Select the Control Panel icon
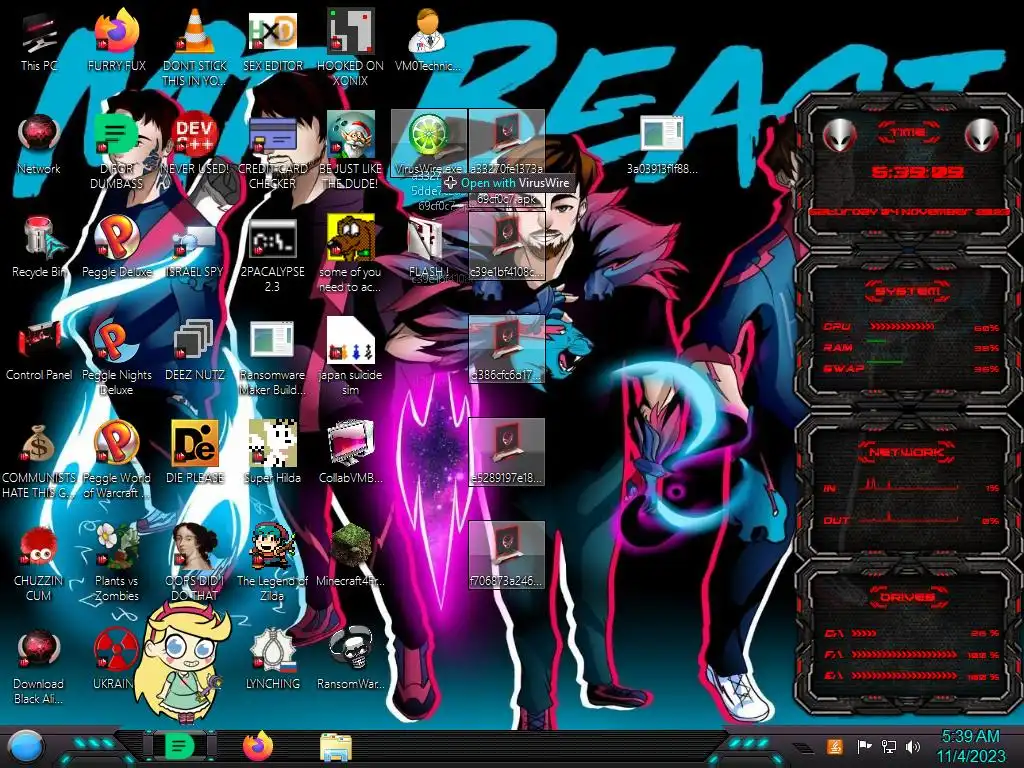The image size is (1024, 768). [x=39, y=350]
